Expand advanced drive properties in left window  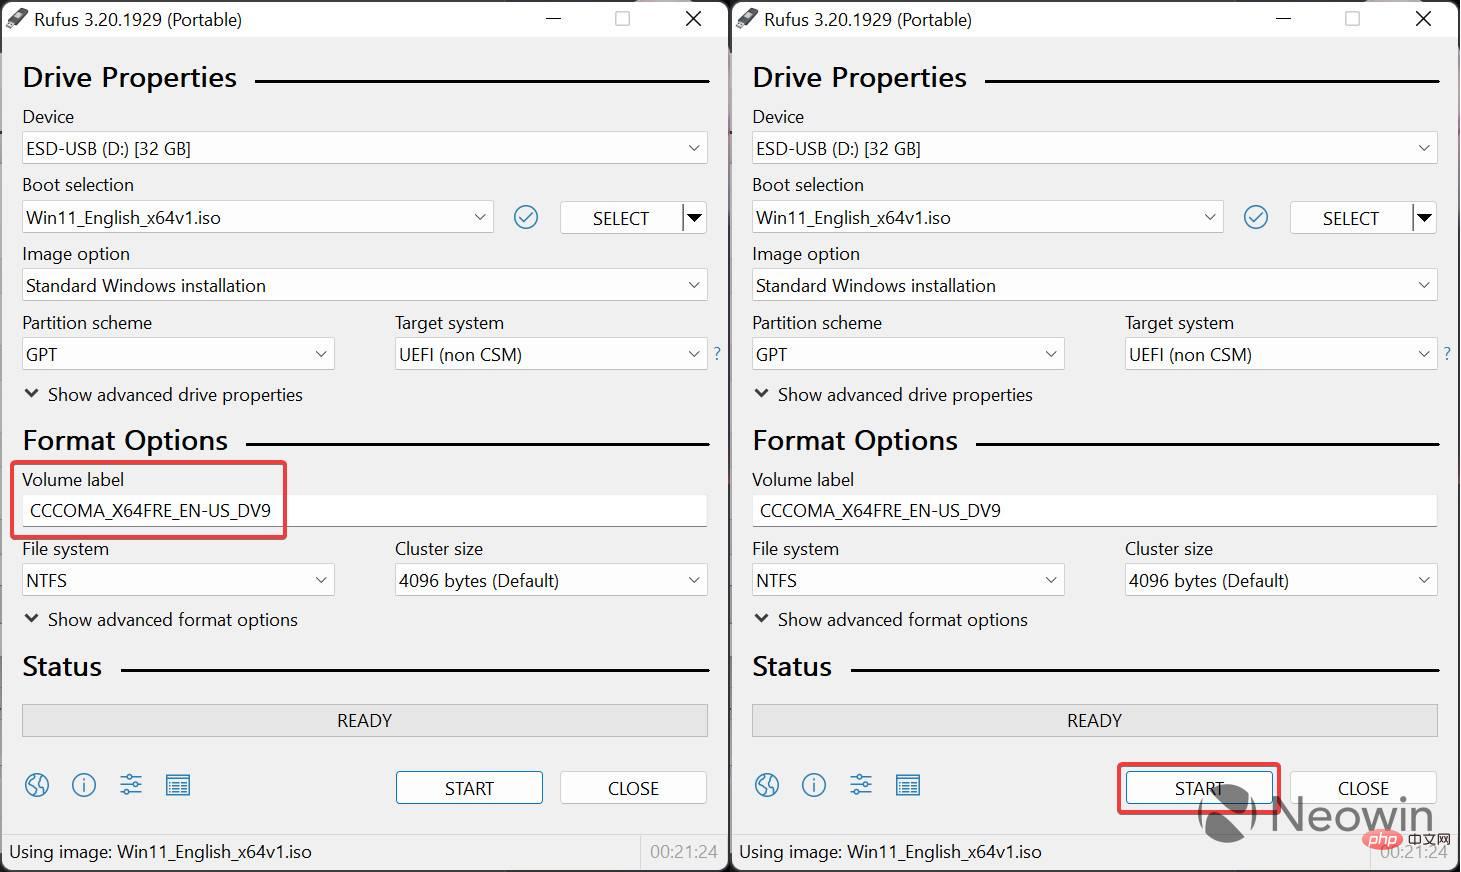coord(163,394)
